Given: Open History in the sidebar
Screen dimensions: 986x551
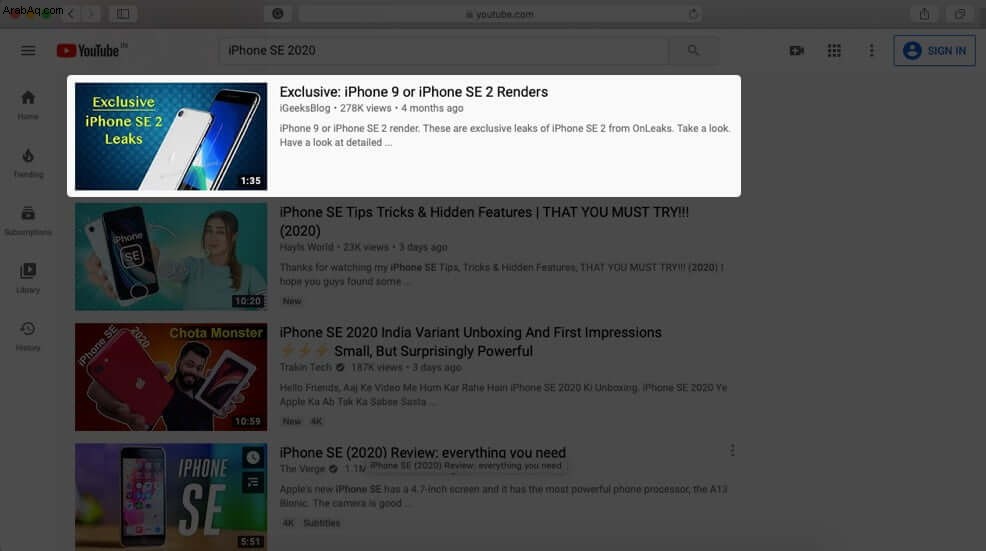Looking at the screenshot, I should pyautogui.click(x=28, y=336).
